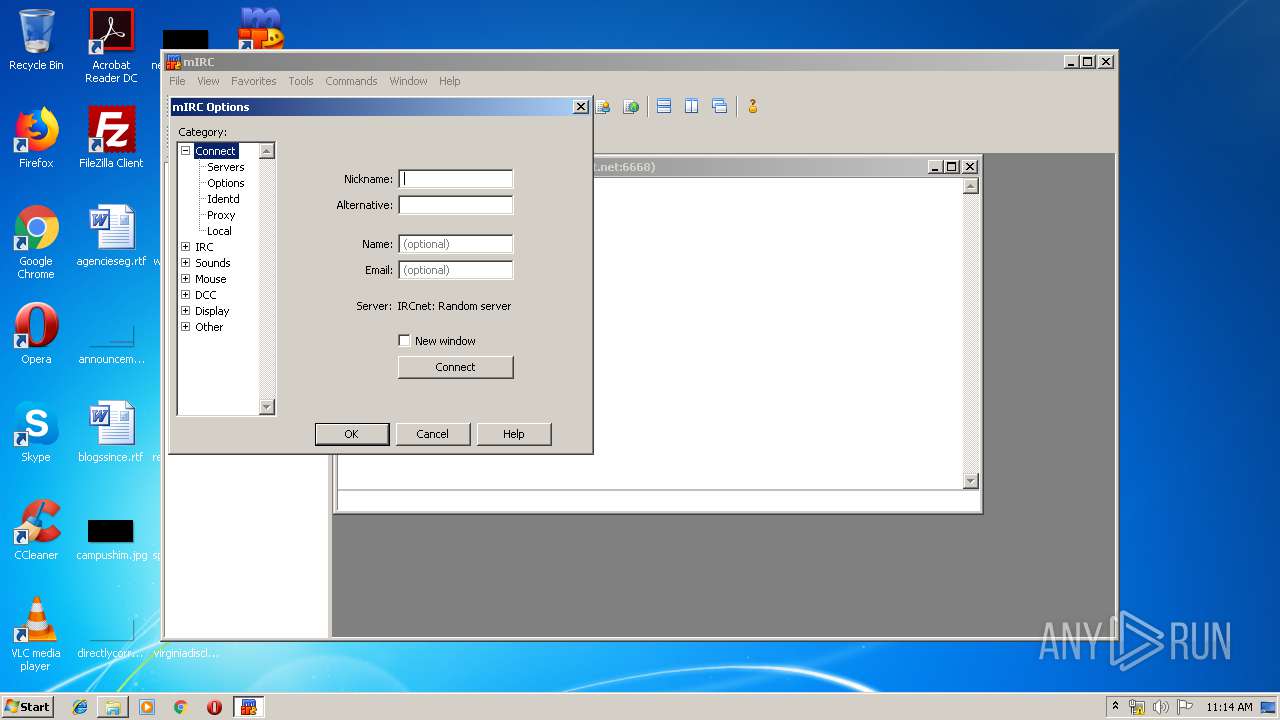
Task: Click the status window text input bar
Action: 657,501
